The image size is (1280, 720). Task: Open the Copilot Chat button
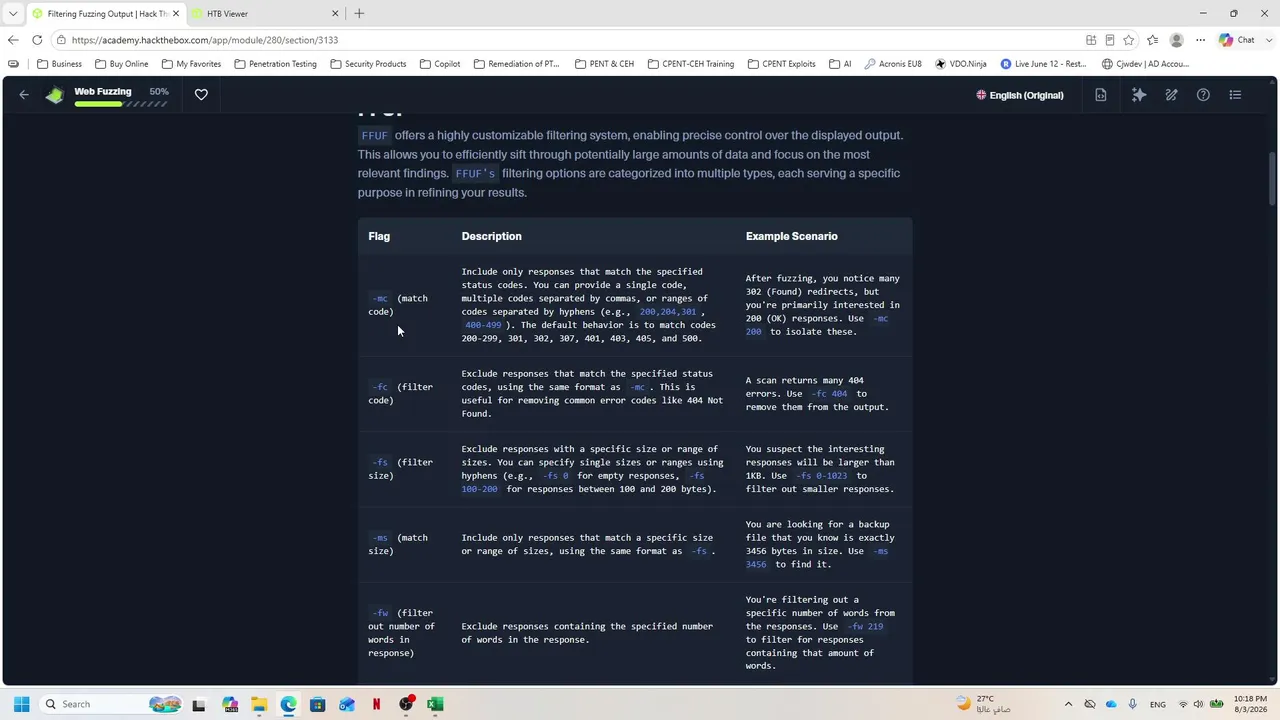tap(1237, 40)
